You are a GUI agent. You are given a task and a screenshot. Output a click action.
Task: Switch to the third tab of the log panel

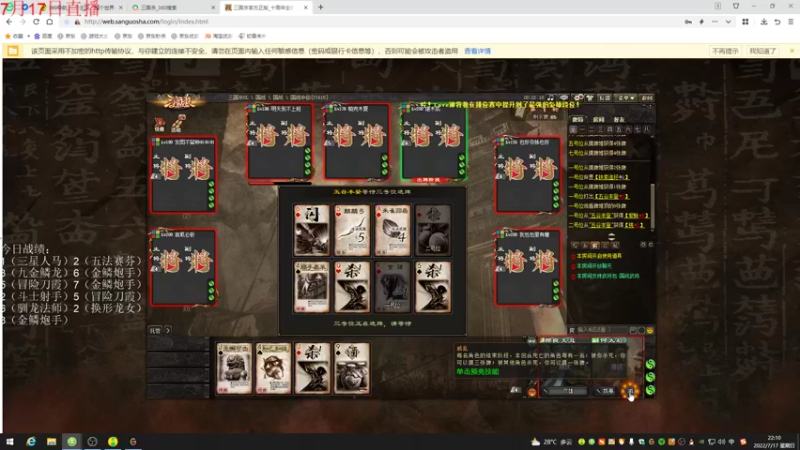click(619, 119)
